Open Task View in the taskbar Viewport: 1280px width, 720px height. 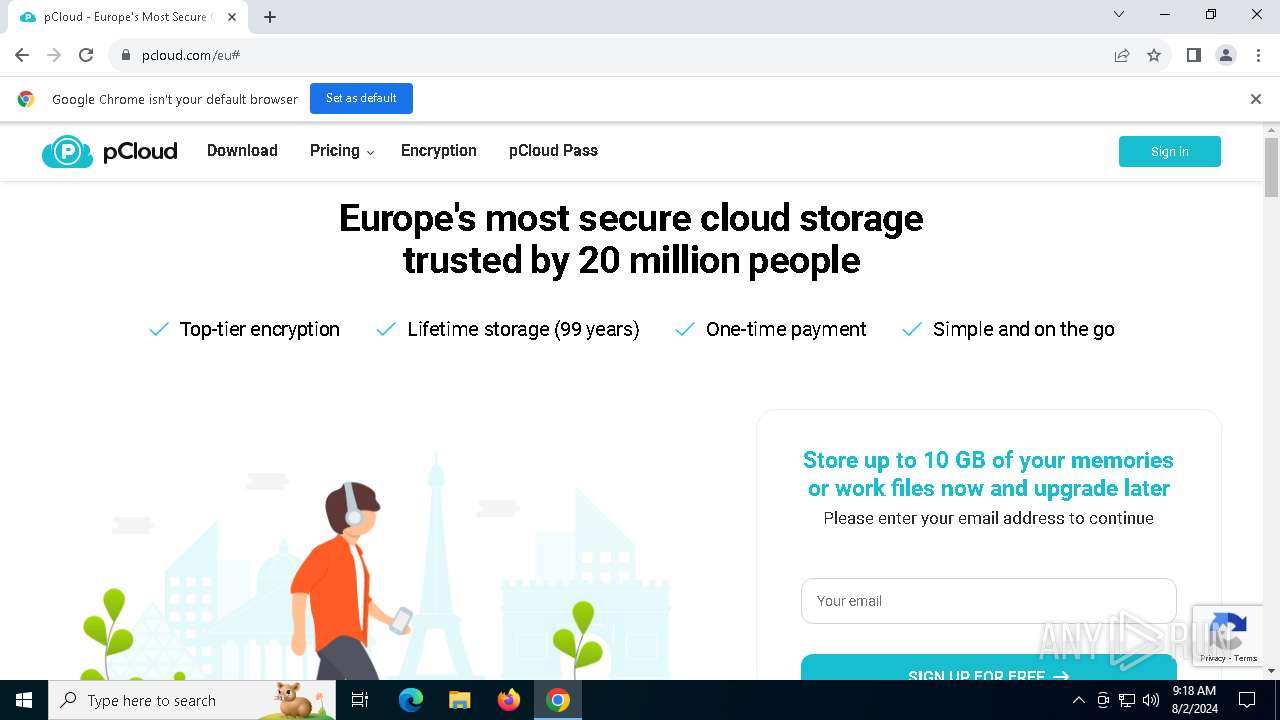(x=361, y=700)
